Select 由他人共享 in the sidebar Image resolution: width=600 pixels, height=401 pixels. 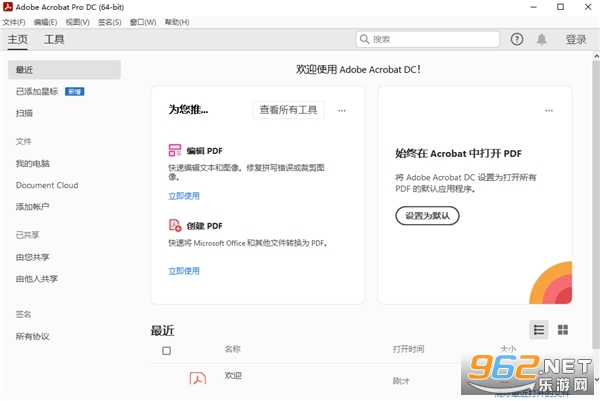(37, 279)
